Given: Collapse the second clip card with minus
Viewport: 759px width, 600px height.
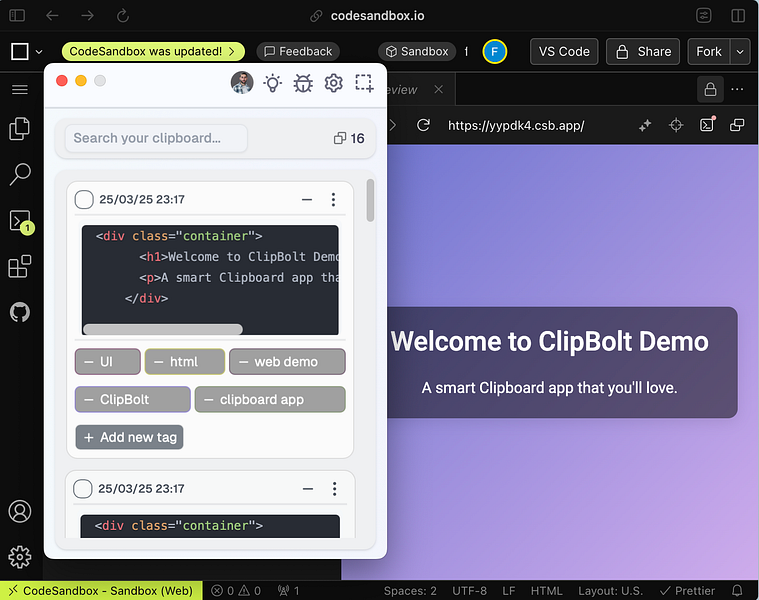Looking at the screenshot, I should pos(308,489).
